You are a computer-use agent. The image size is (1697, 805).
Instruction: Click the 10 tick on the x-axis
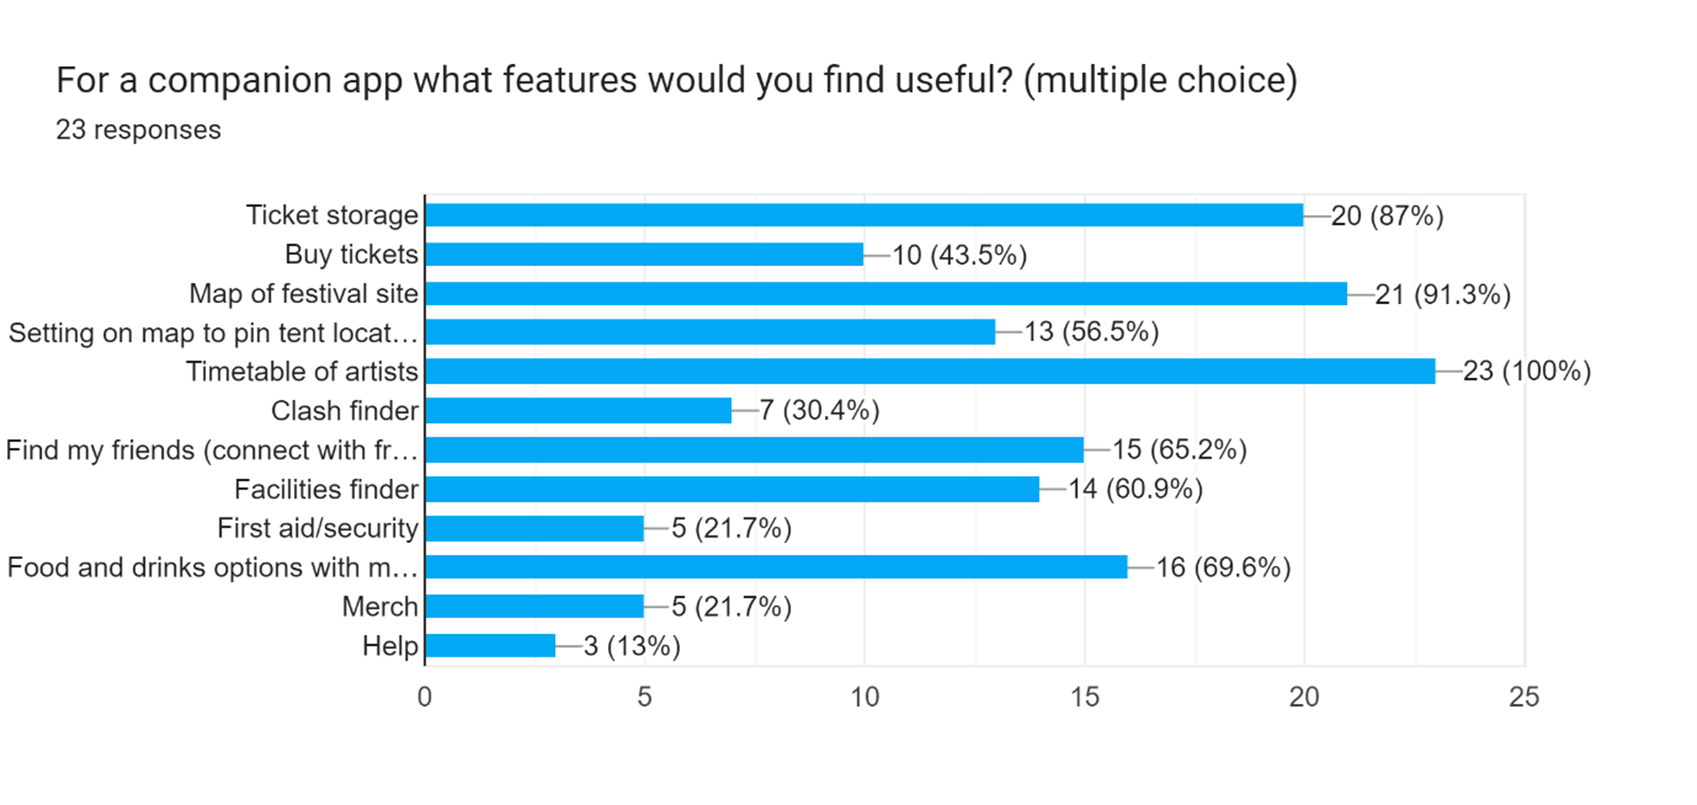coord(864,697)
